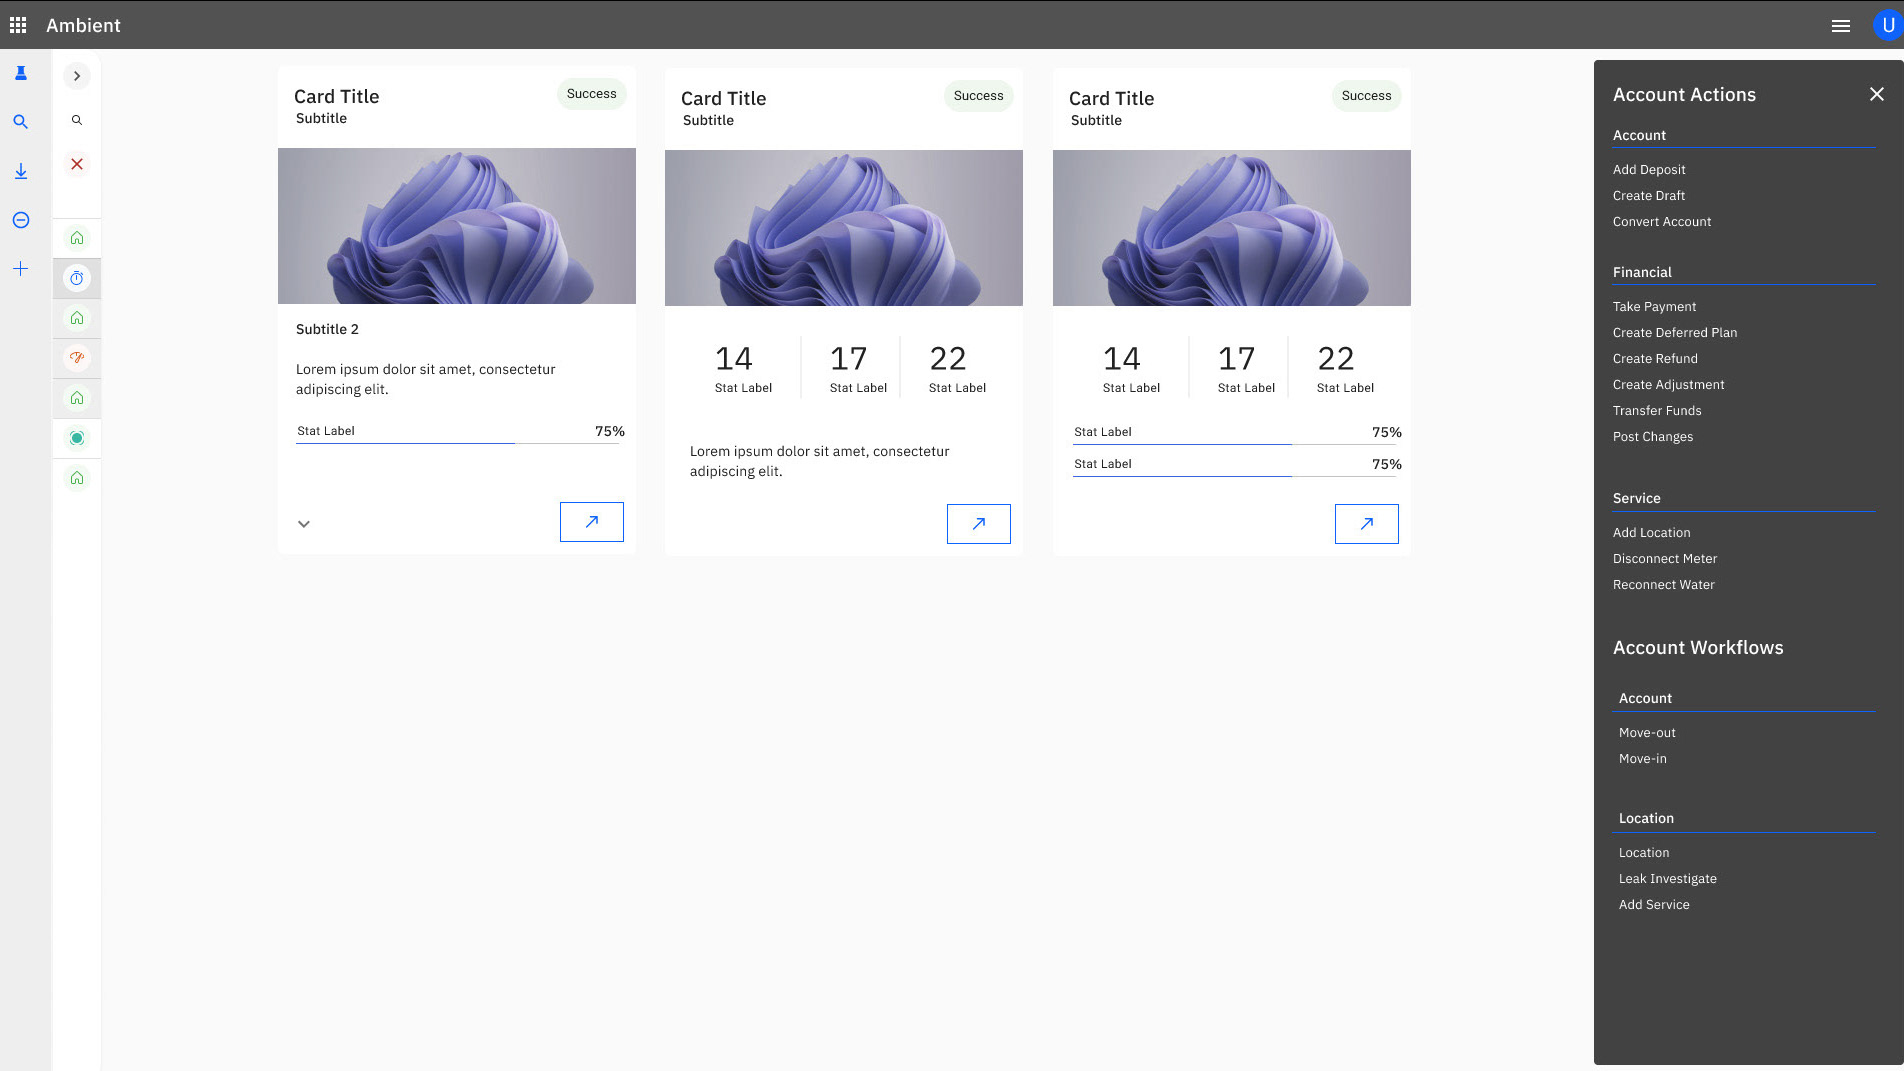
Task: Click Add Deposit action
Action: click(1649, 170)
